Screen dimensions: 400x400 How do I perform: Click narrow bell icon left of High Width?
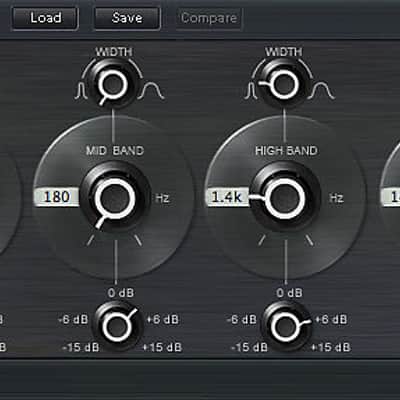(251, 91)
